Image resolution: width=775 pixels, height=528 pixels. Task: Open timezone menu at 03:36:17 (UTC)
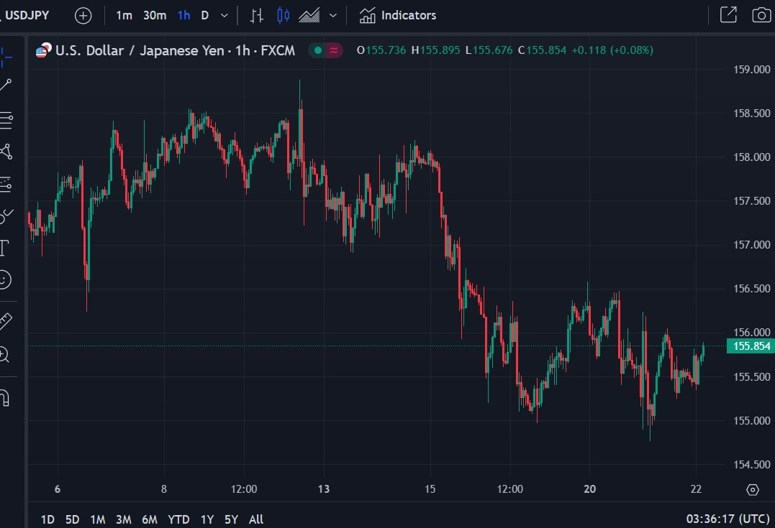click(728, 519)
